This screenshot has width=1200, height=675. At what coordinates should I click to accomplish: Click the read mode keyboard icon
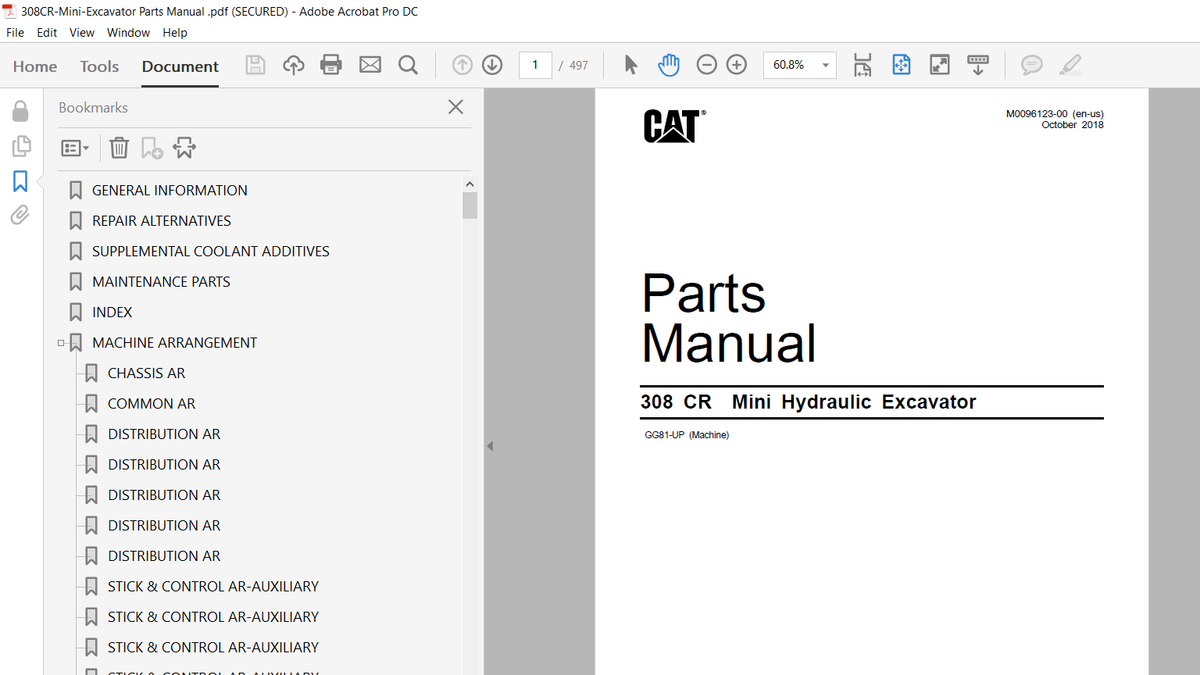pyautogui.click(x=977, y=65)
